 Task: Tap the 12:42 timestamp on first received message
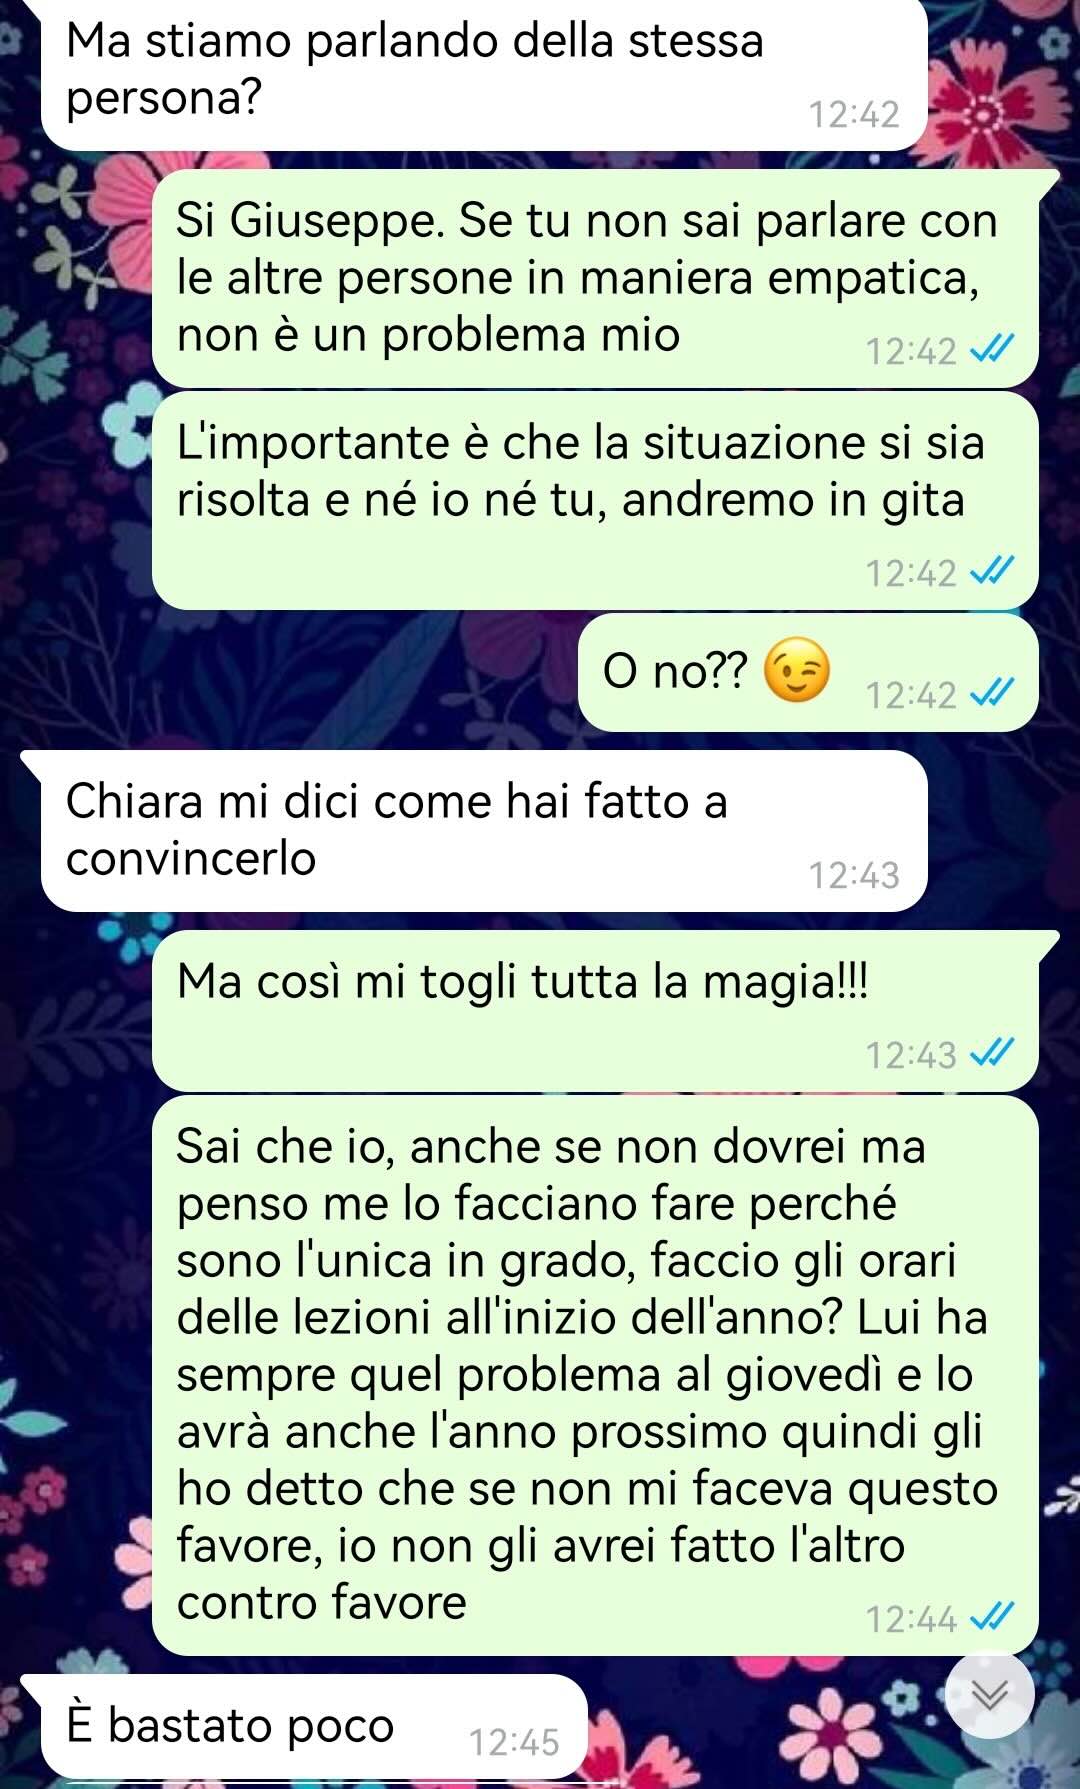[x=854, y=114]
